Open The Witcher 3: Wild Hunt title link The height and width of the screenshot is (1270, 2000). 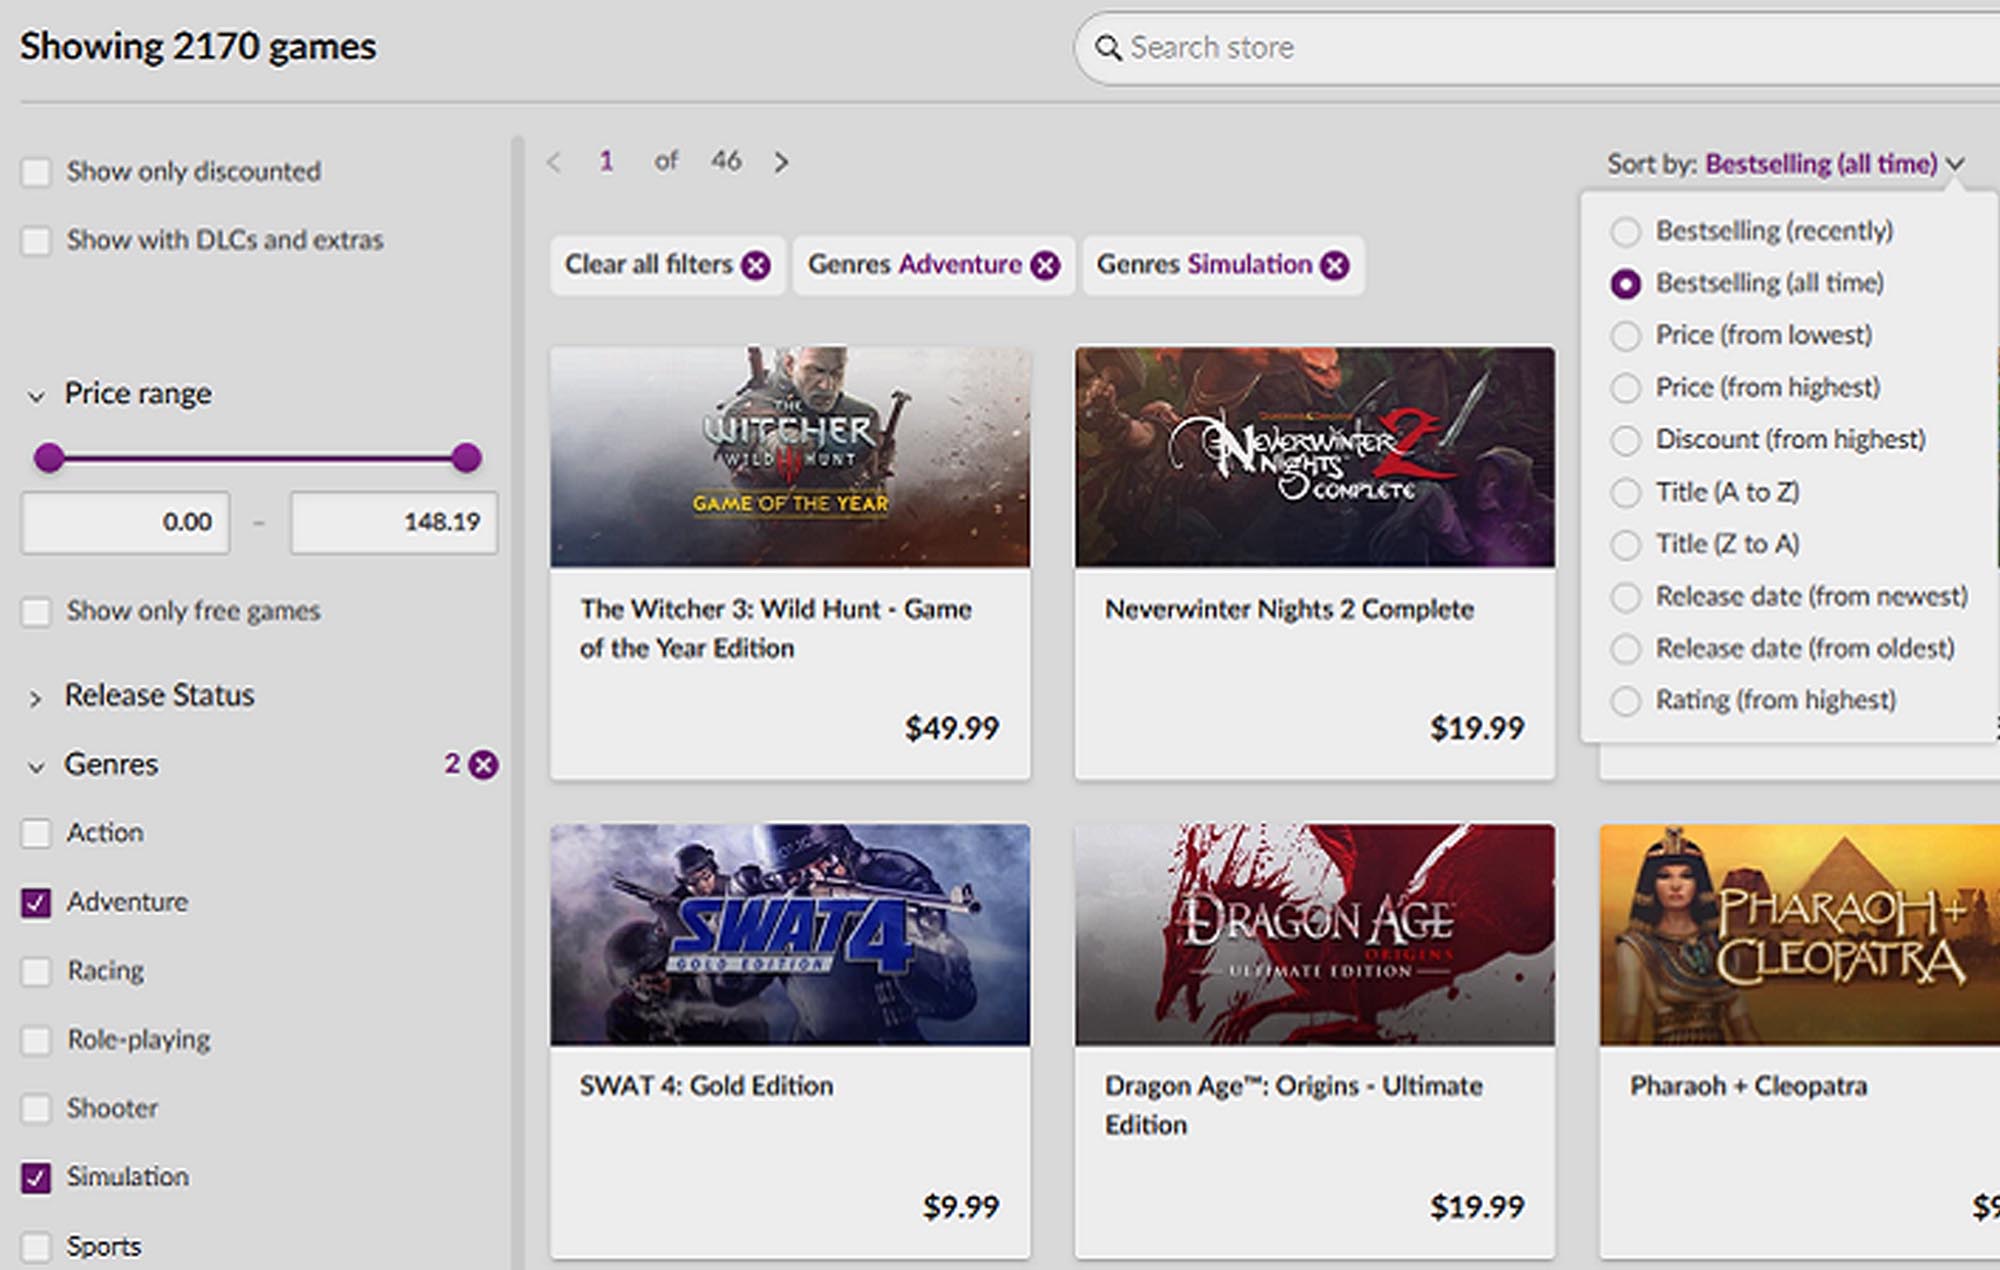776,629
